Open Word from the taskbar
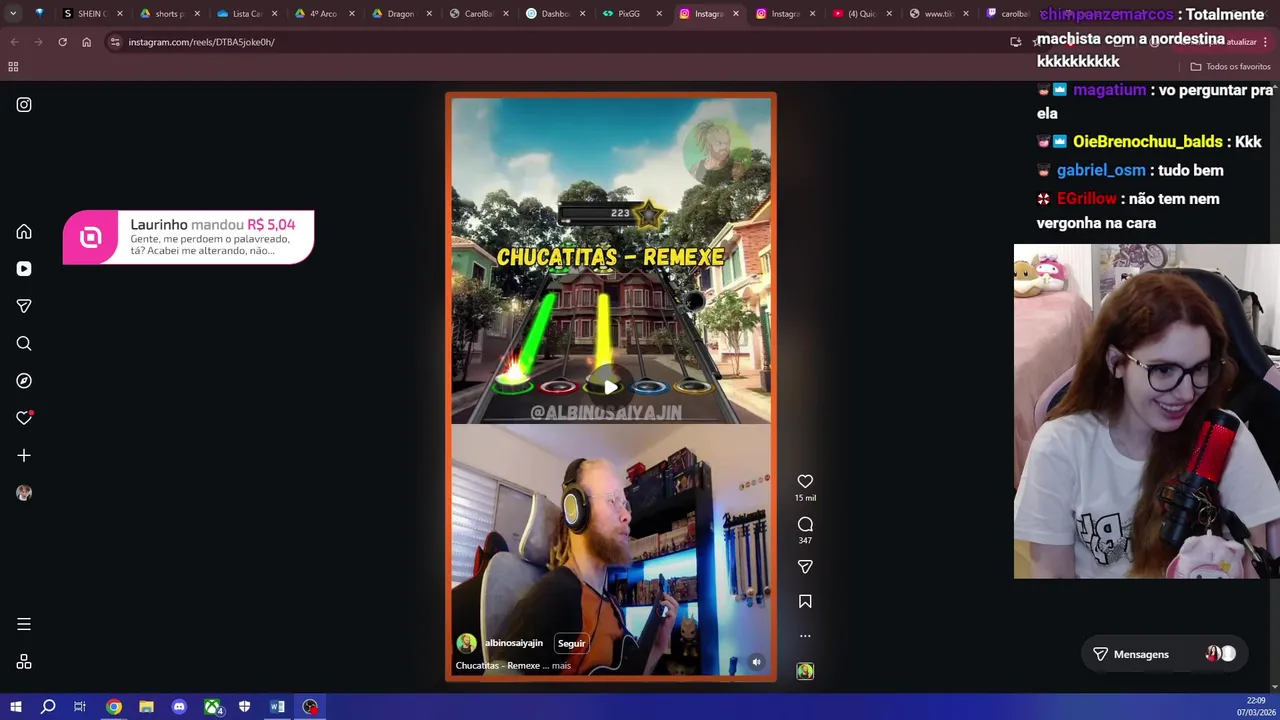 click(277, 707)
